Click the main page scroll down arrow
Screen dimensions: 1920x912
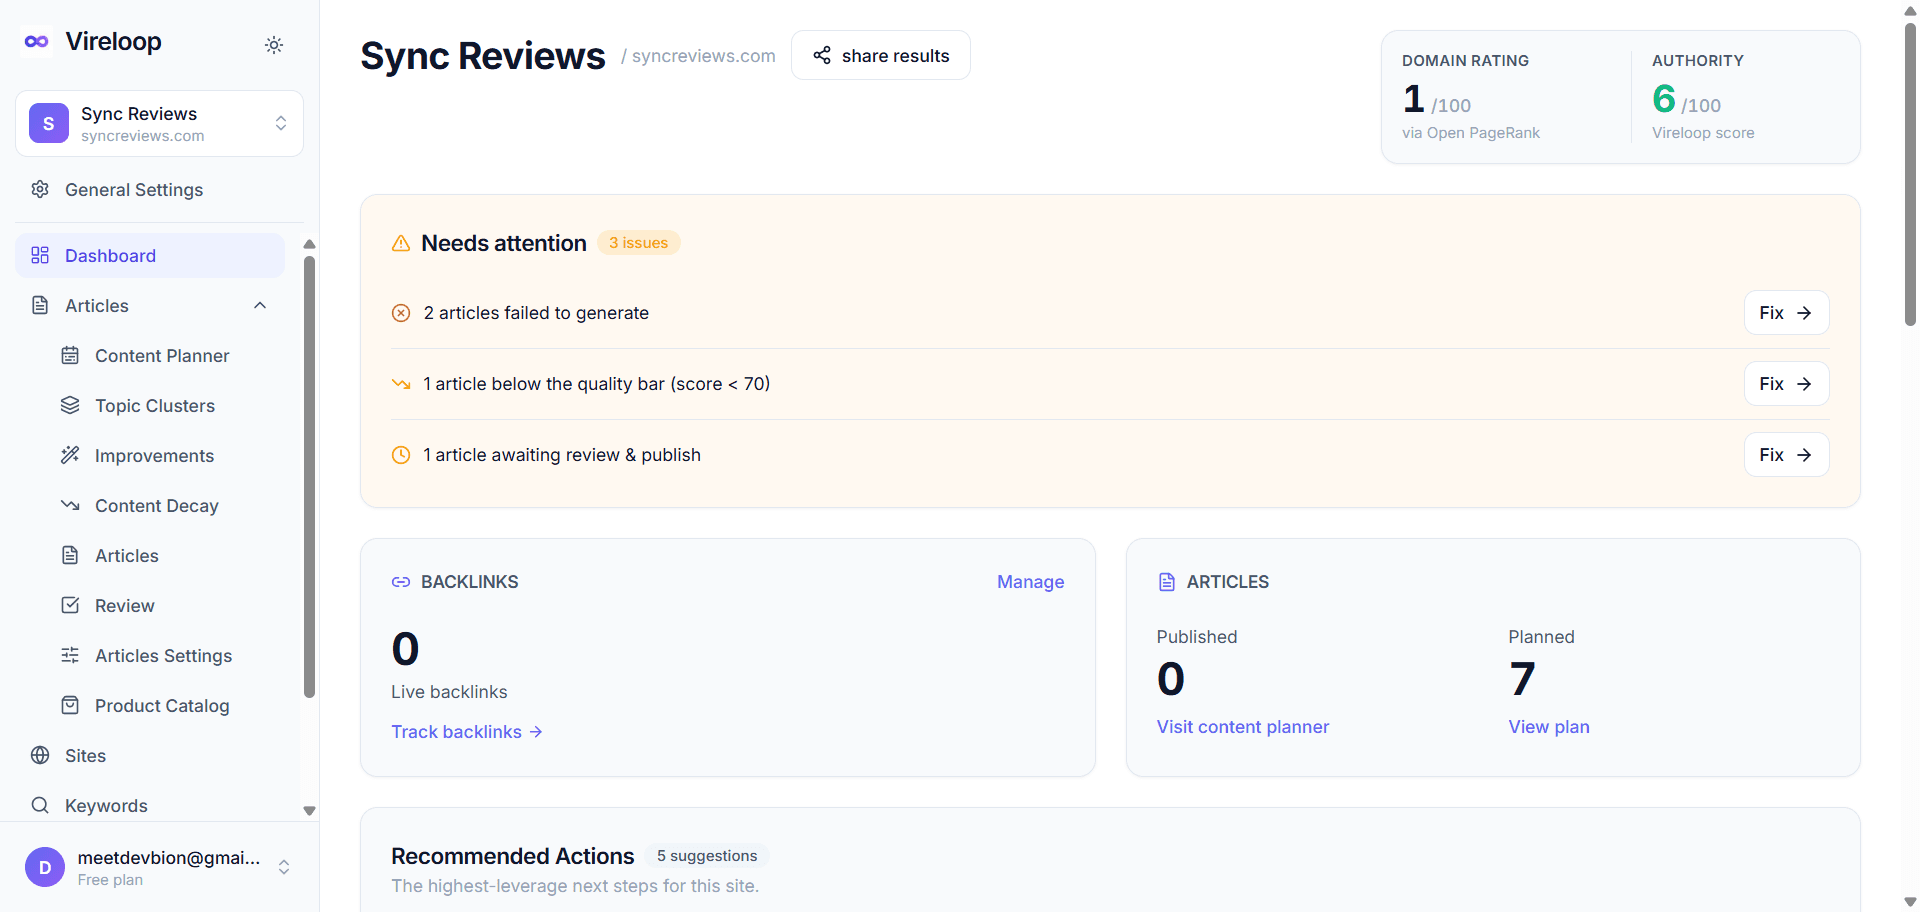tap(1910, 902)
